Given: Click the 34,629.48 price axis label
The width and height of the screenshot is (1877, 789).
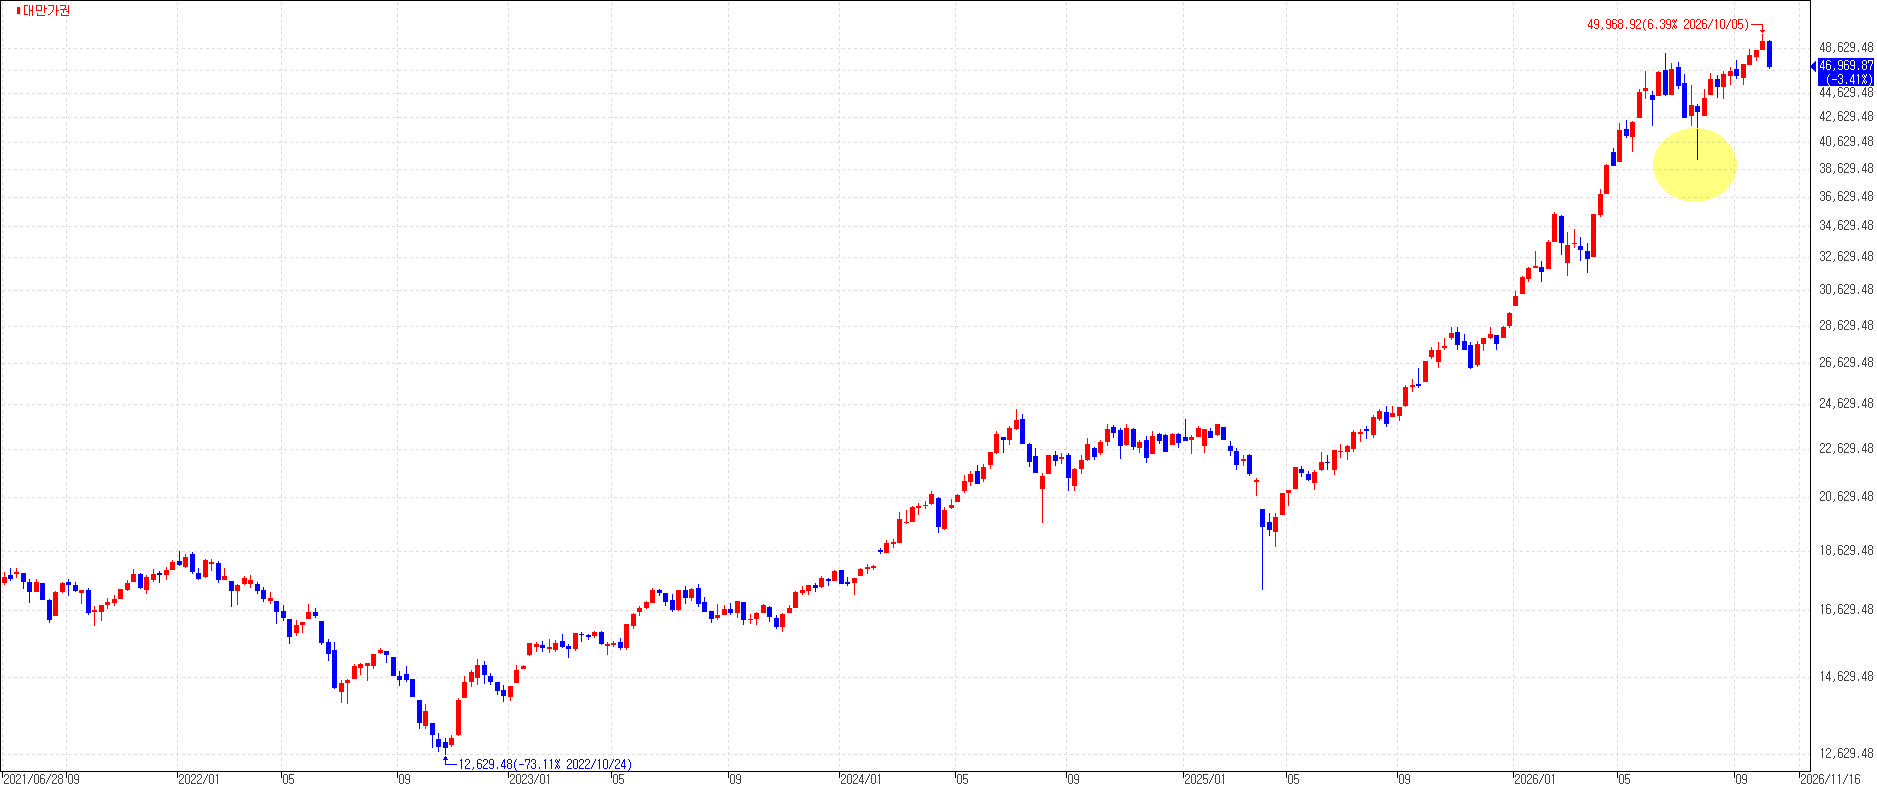Looking at the screenshot, I should (1846, 225).
